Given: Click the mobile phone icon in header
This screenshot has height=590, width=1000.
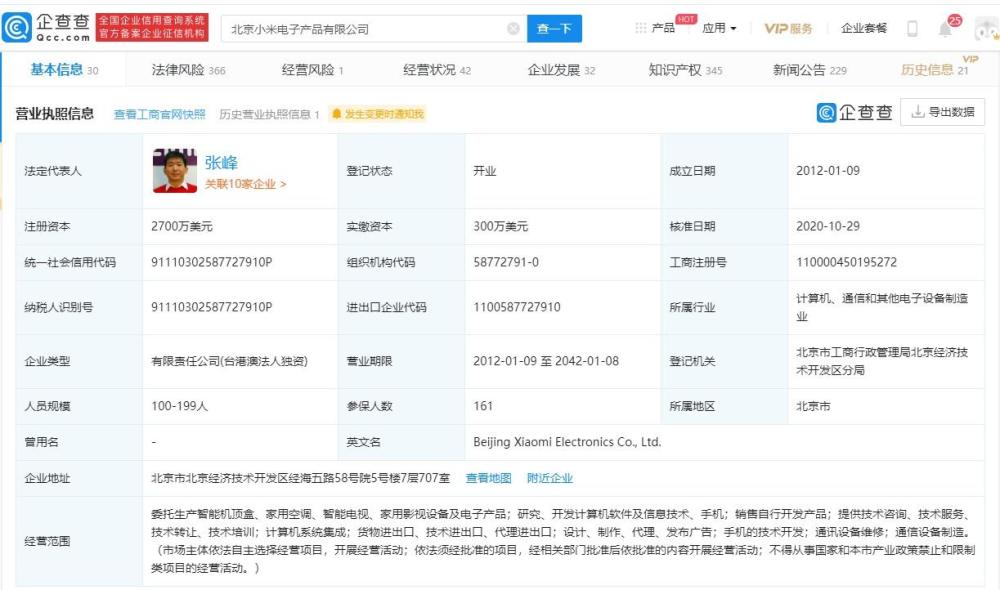Looking at the screenshot, I should 912,28.
